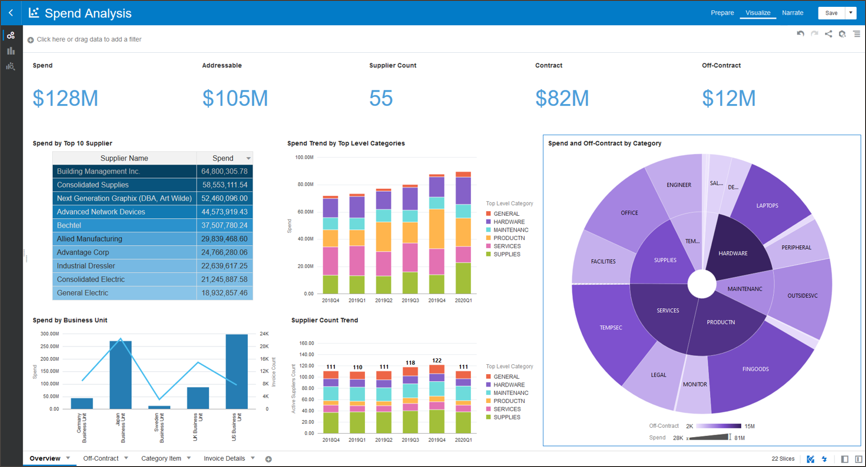Expand the Save button dropdown arrow
The image size is (866, 467).
[x=851, y=13]
